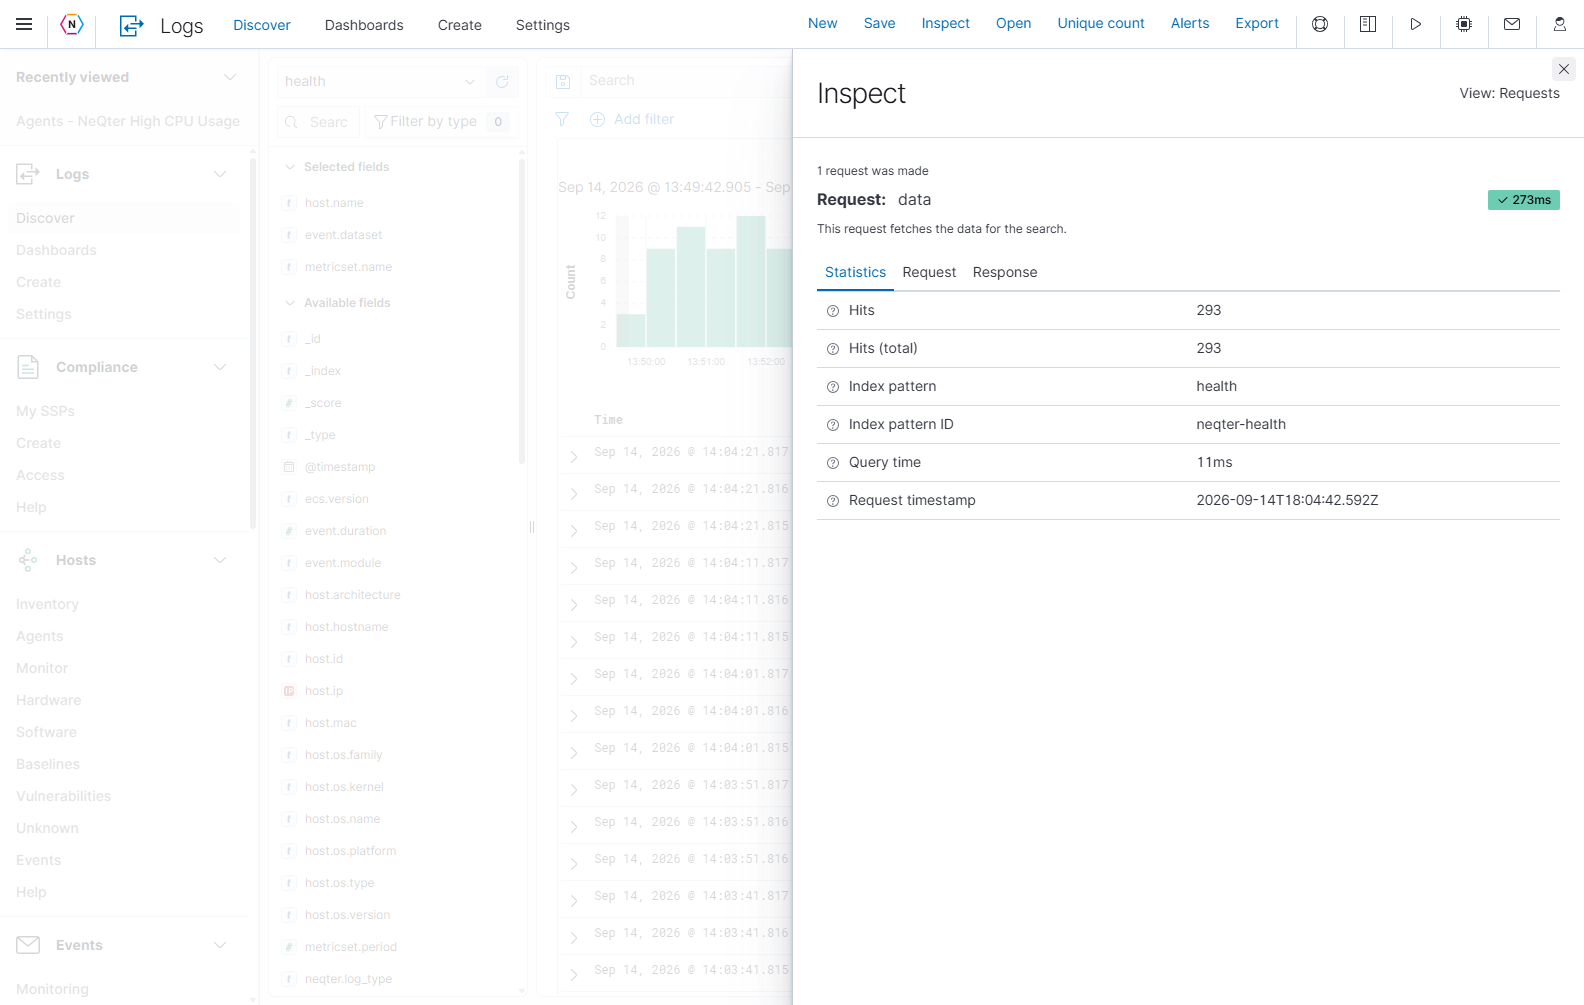Click help icon next to Hits
Screen dimensions: 1584x1005
[x=833, y=311]
